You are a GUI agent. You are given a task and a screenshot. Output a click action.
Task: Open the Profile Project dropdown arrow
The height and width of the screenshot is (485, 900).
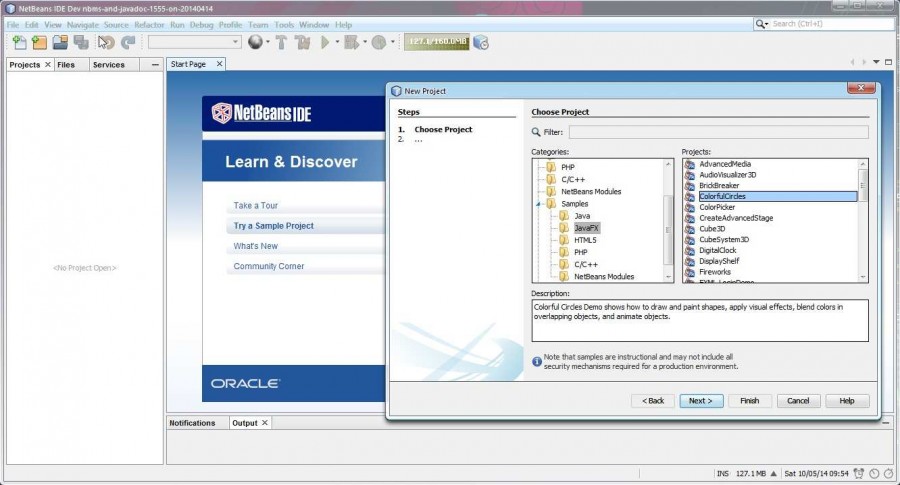pos(393,42)
